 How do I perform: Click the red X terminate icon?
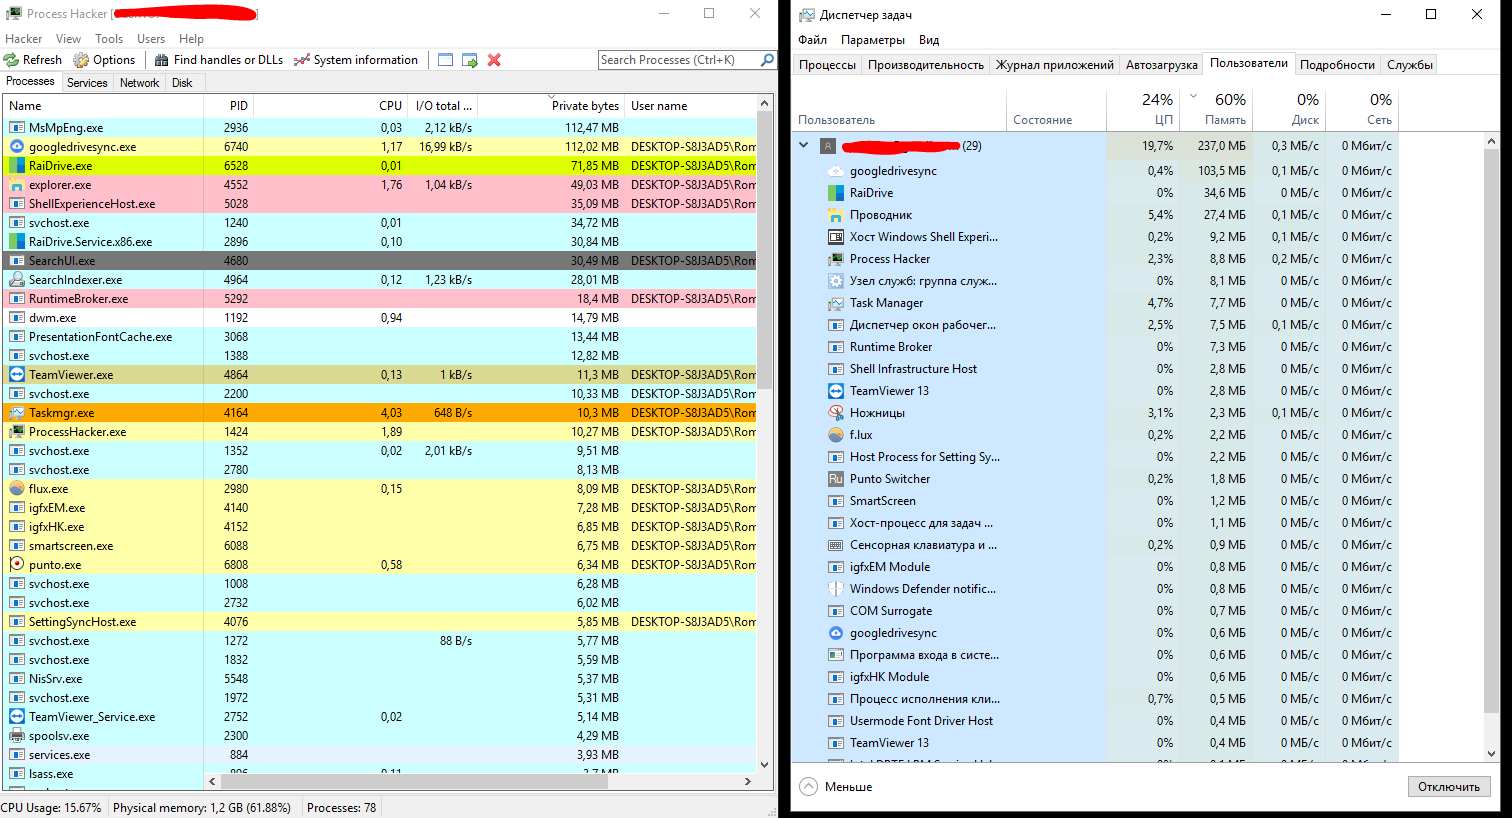[x=494, y=60]
